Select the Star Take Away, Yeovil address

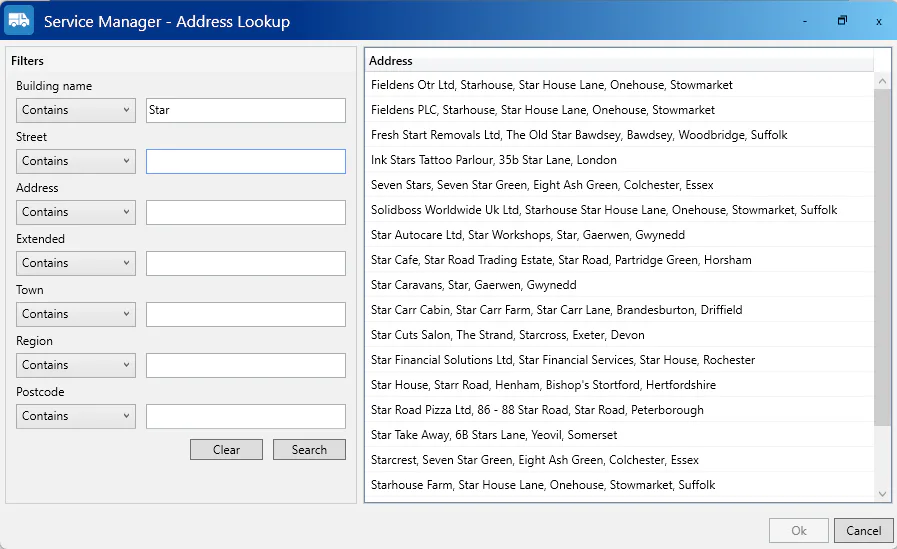(620, 435)
